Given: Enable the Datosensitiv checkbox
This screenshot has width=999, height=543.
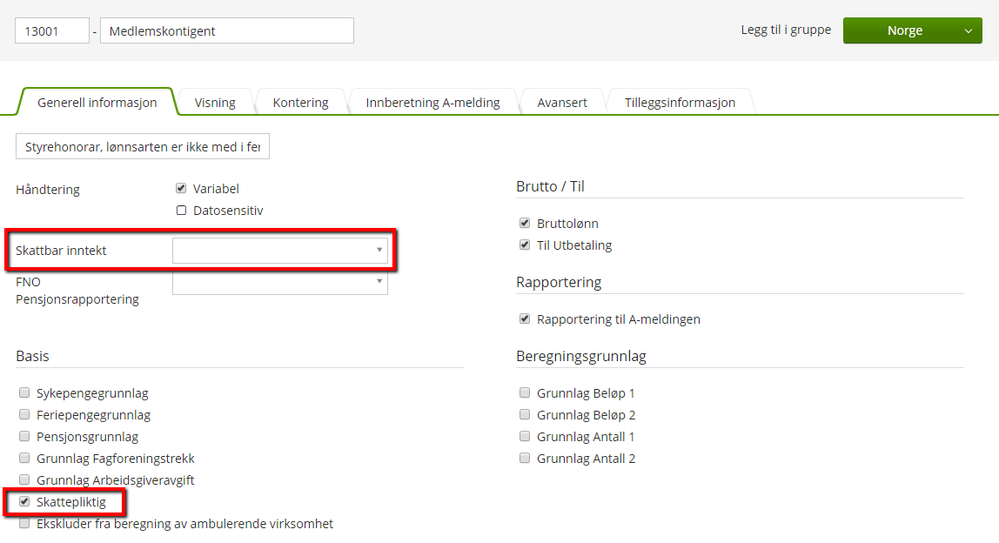Looking at the screenshot, I should point(181,210).
